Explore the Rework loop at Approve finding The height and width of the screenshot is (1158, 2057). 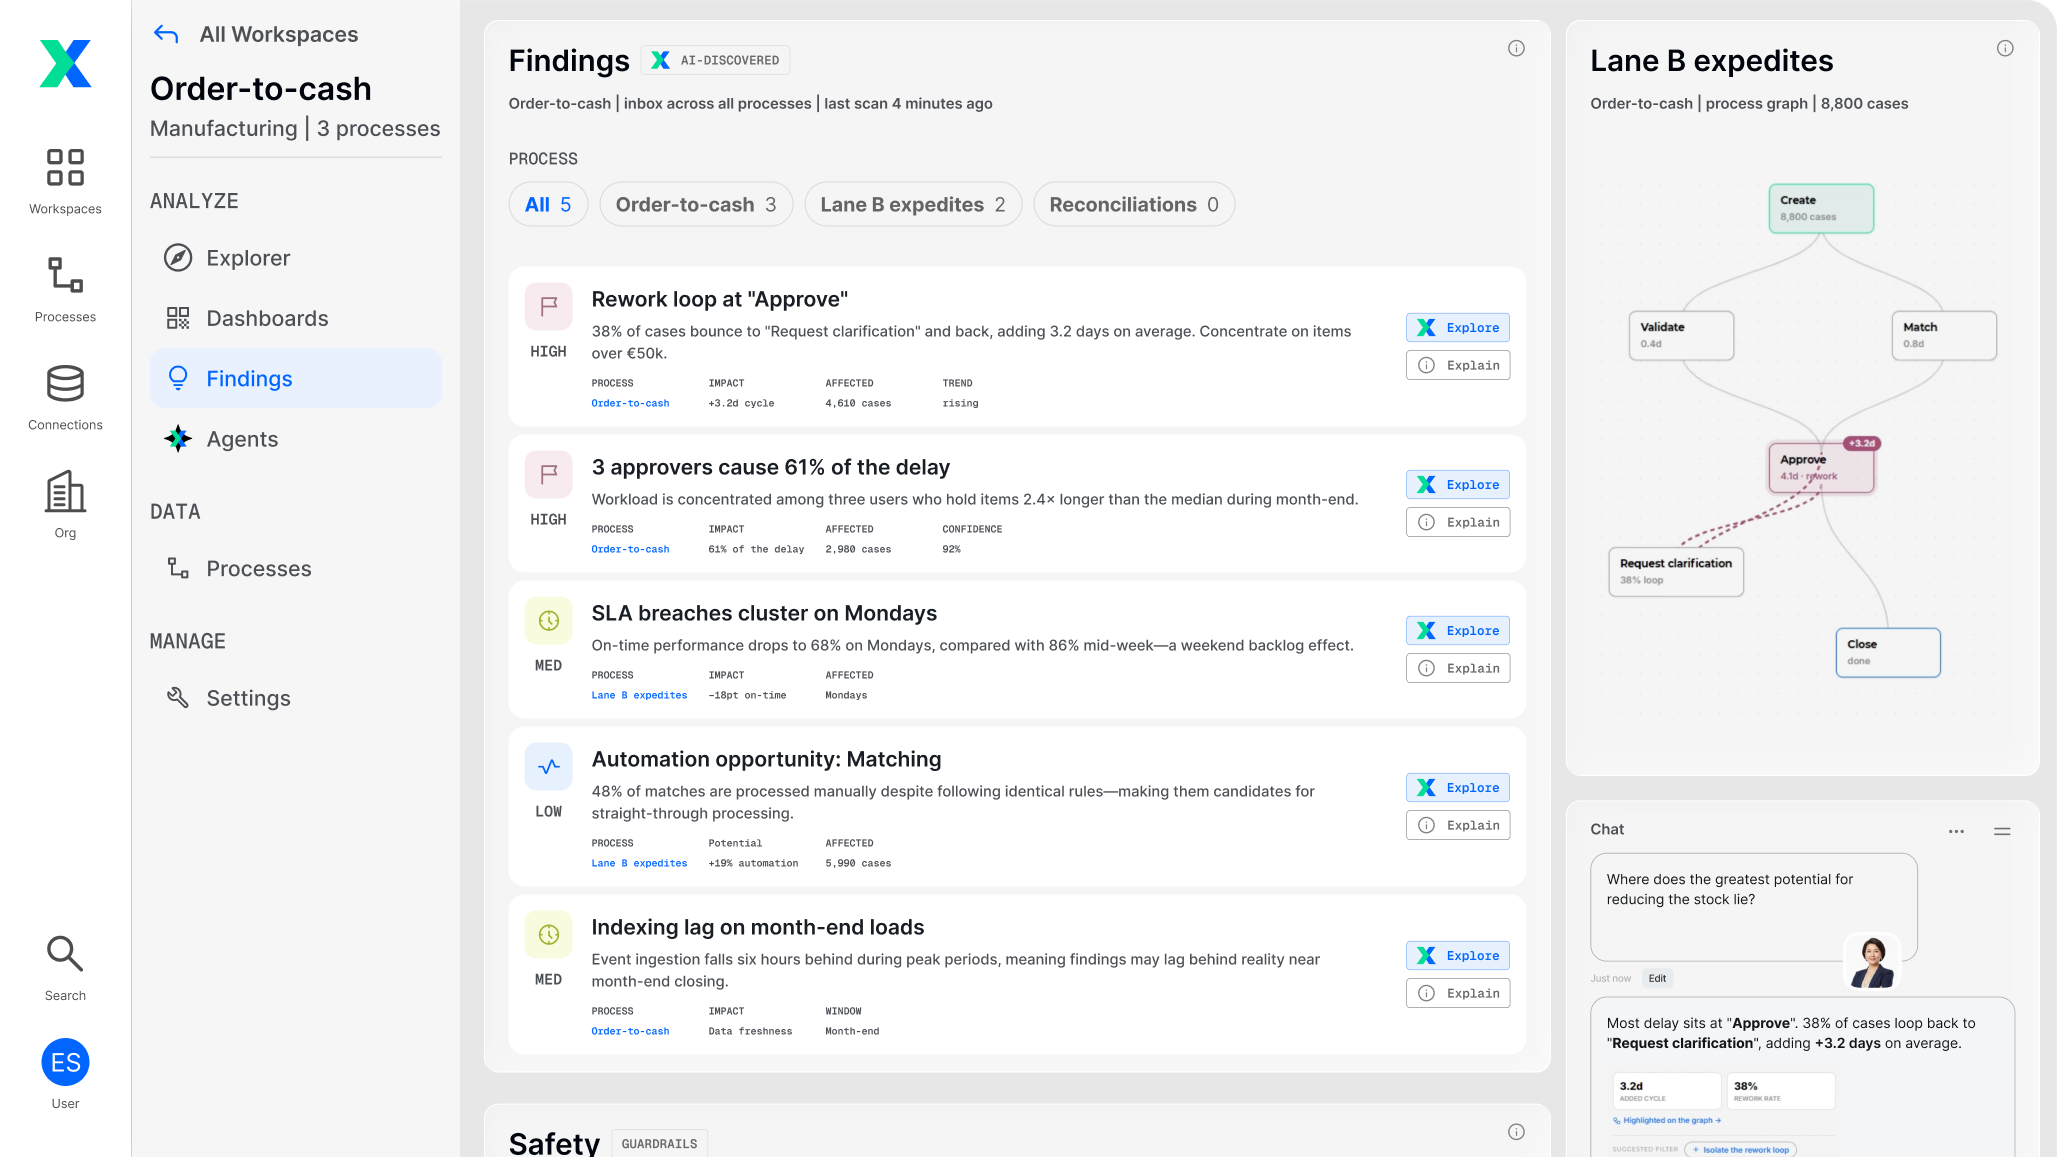click(1457, 328)
